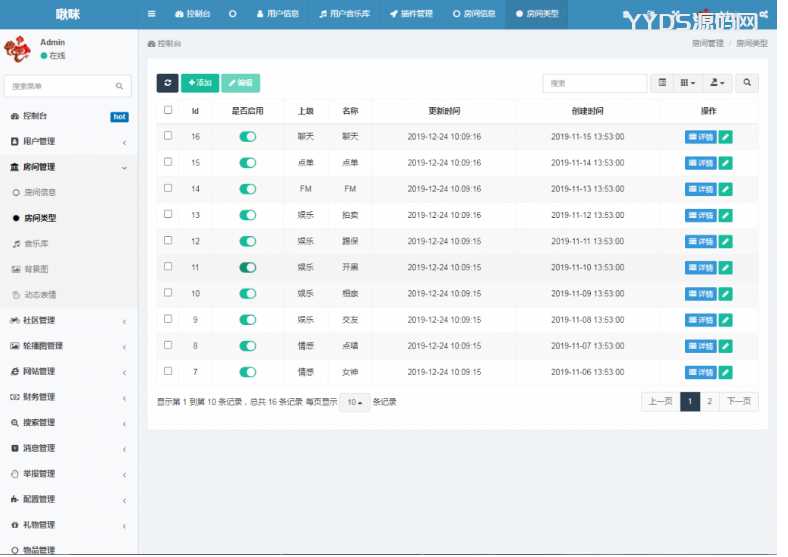The width and height of the screenshot is (788, 557).
Task: Click the green edit pencil icon for row 16
Action: pyautogui.click(x=725, y=136)
